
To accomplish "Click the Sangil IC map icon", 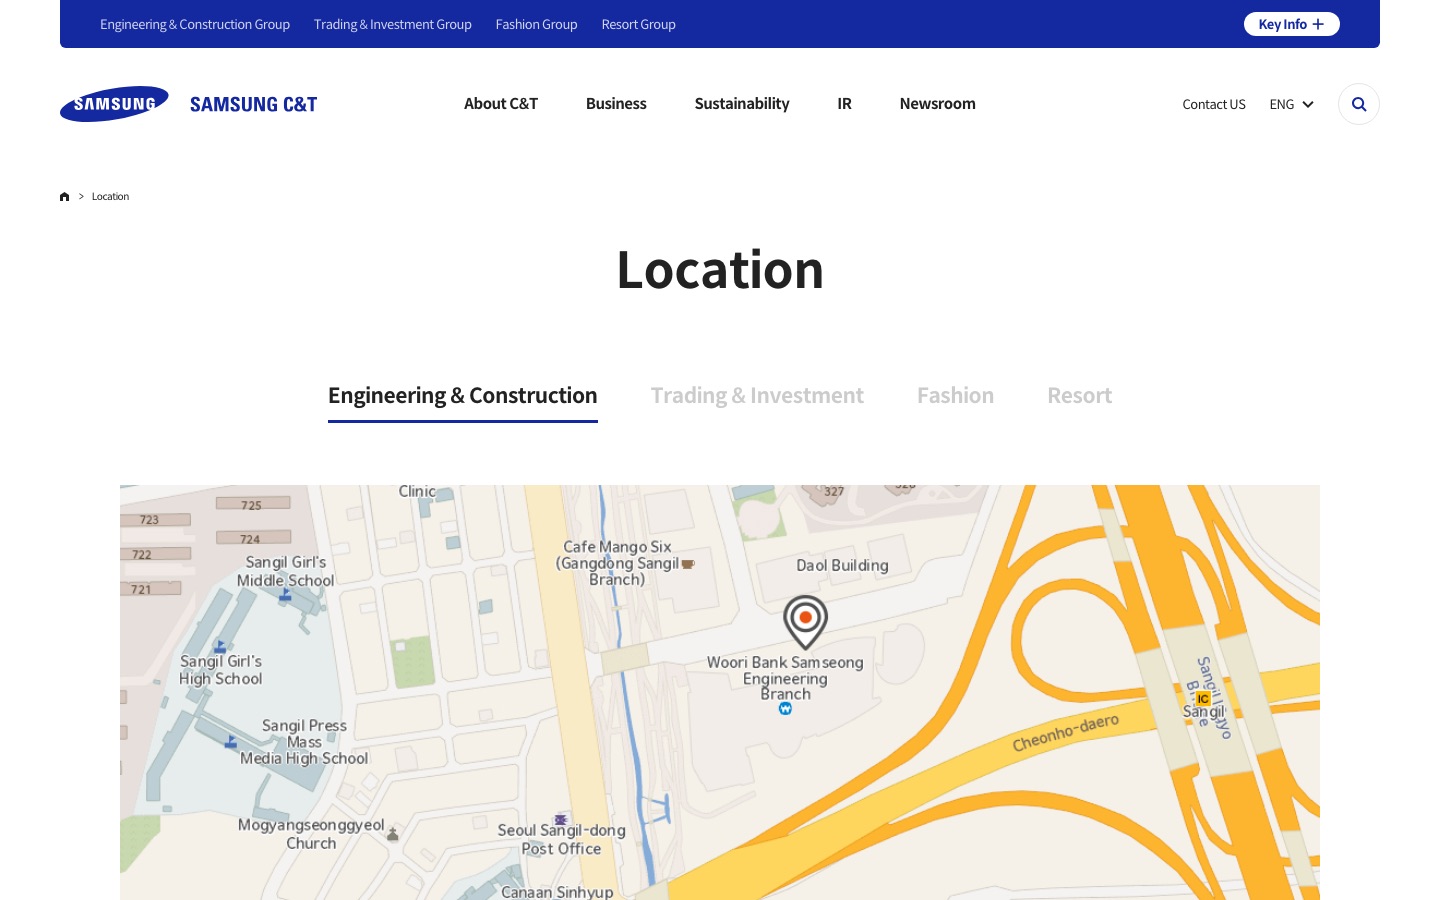I will (1203, 699).
